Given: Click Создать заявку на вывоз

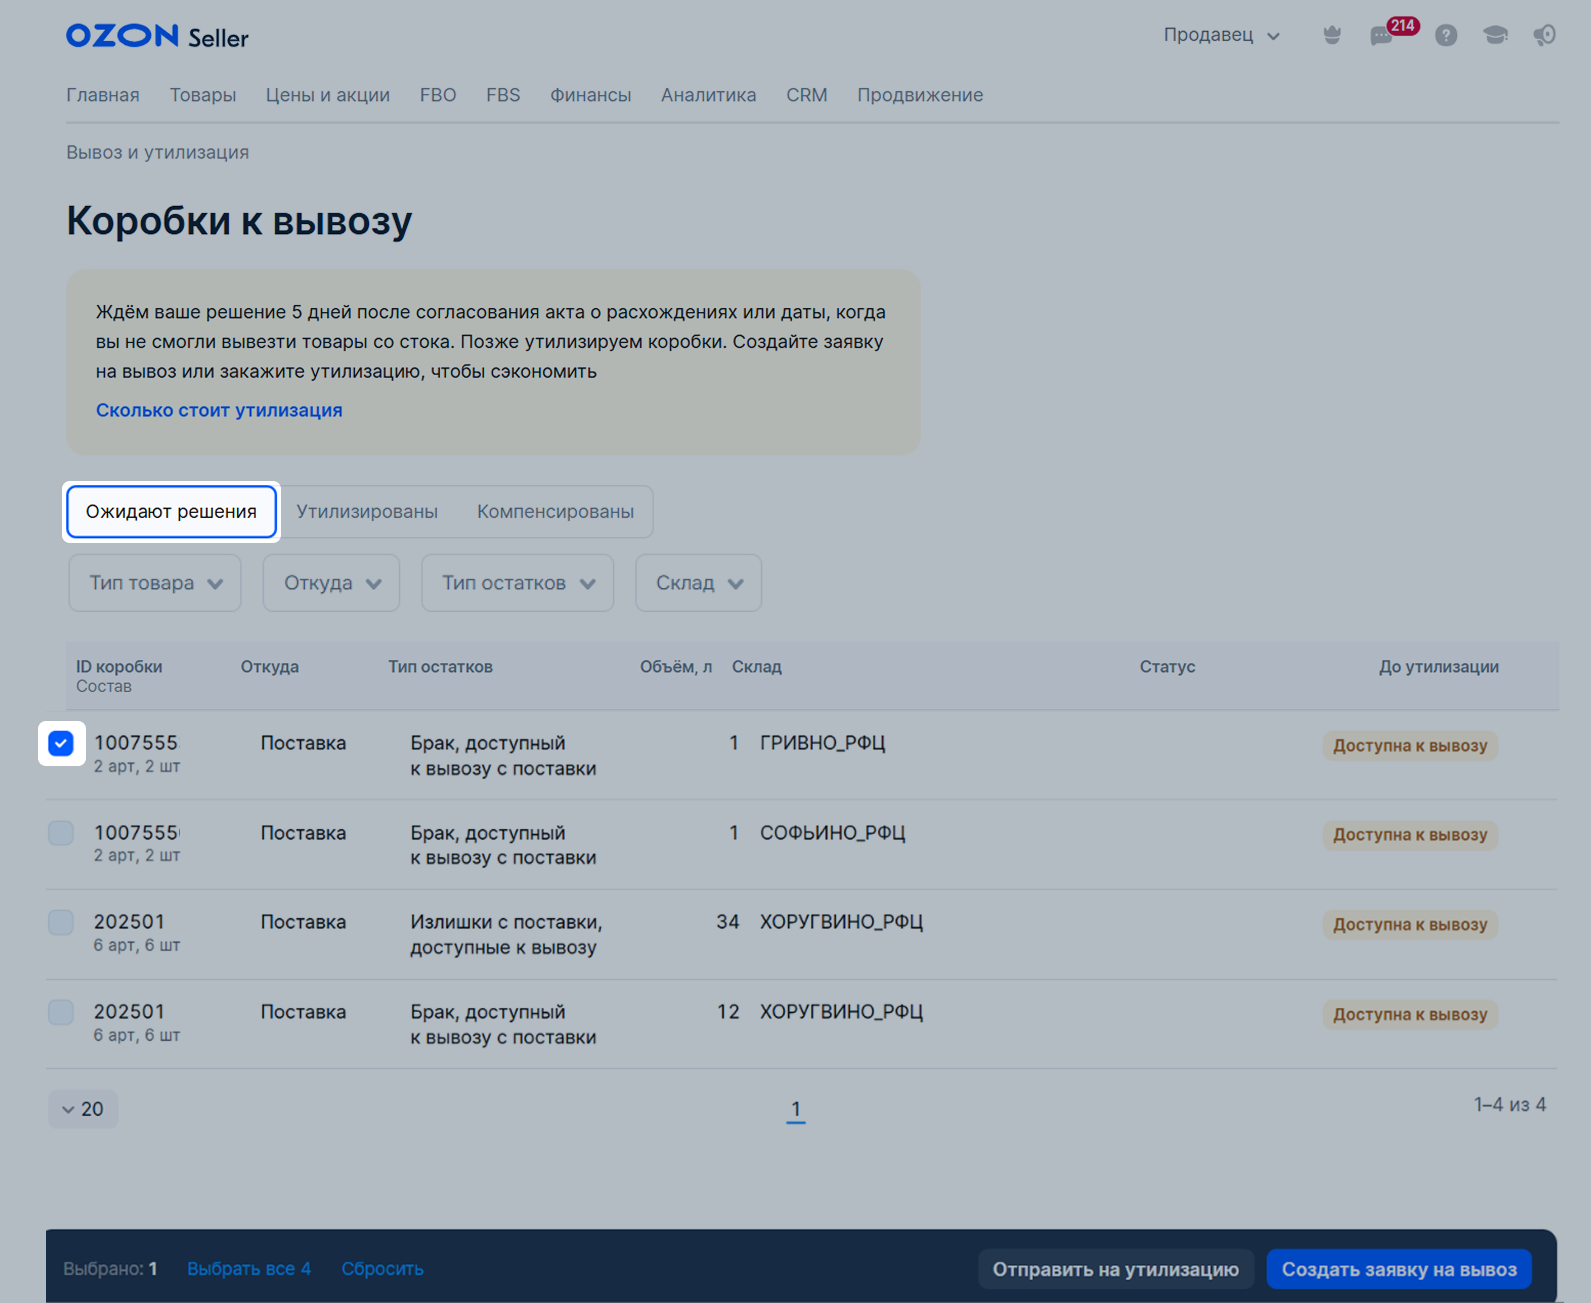Looking at the screenshot, I should 1399,1269.
